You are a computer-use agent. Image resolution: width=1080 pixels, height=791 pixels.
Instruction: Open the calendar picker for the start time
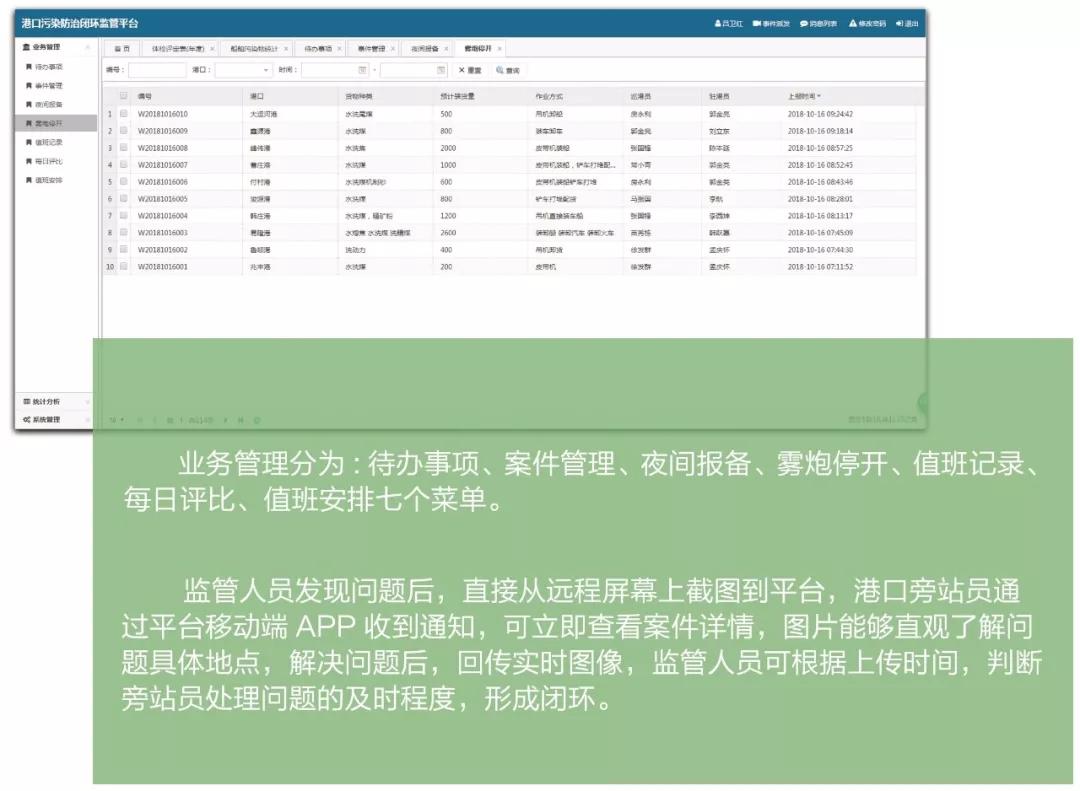click(x=362, y=70)
